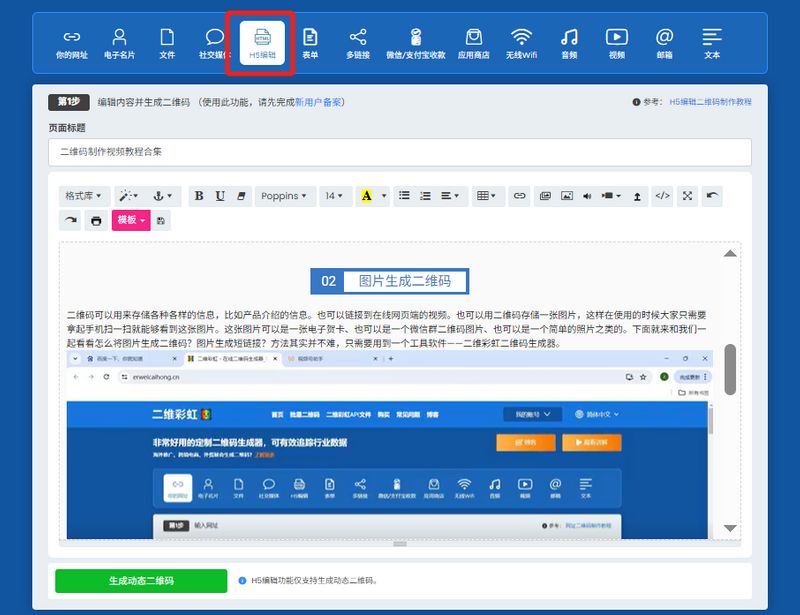Image resolution: width=800 pixels, height=615 pixels.
Task: Click the insert link icon
Action: pos(519,196)
